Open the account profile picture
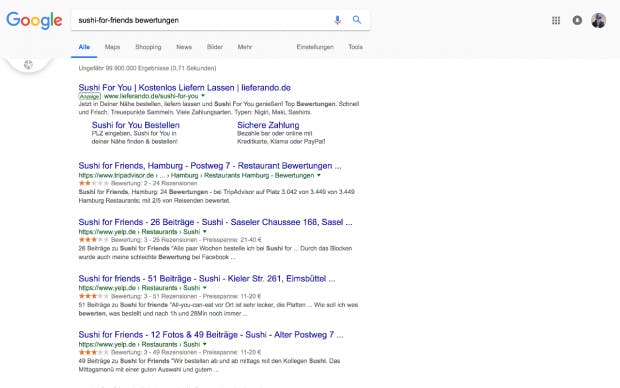The height and width of the screenshot is (388, 620). 599,20
